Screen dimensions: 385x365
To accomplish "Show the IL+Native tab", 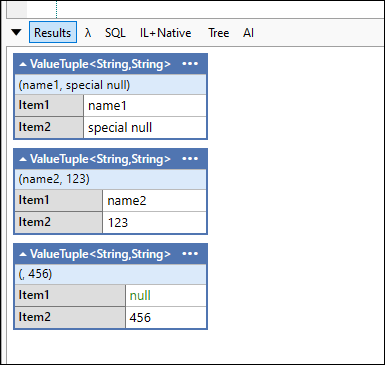I will pyautogui.click(x=166, y=33).
